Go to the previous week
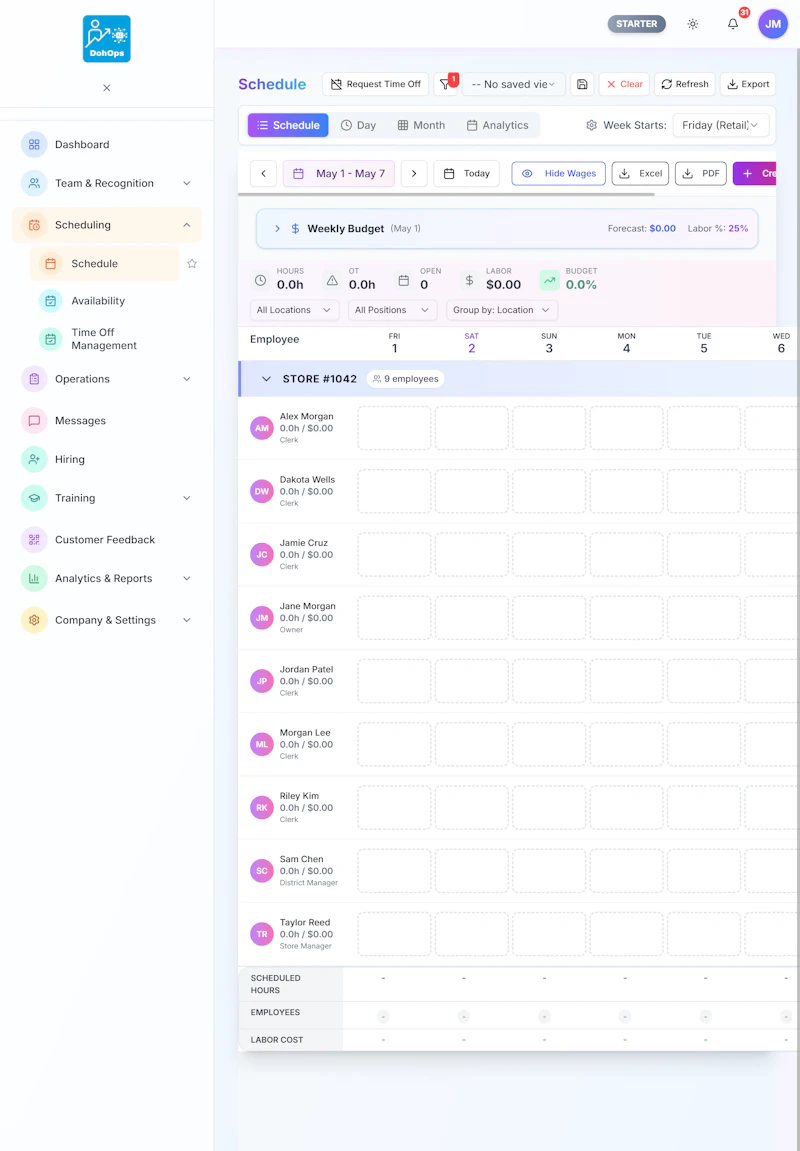Image resolution: width=800 pixels, height=1151 pixels. [263, 174]
